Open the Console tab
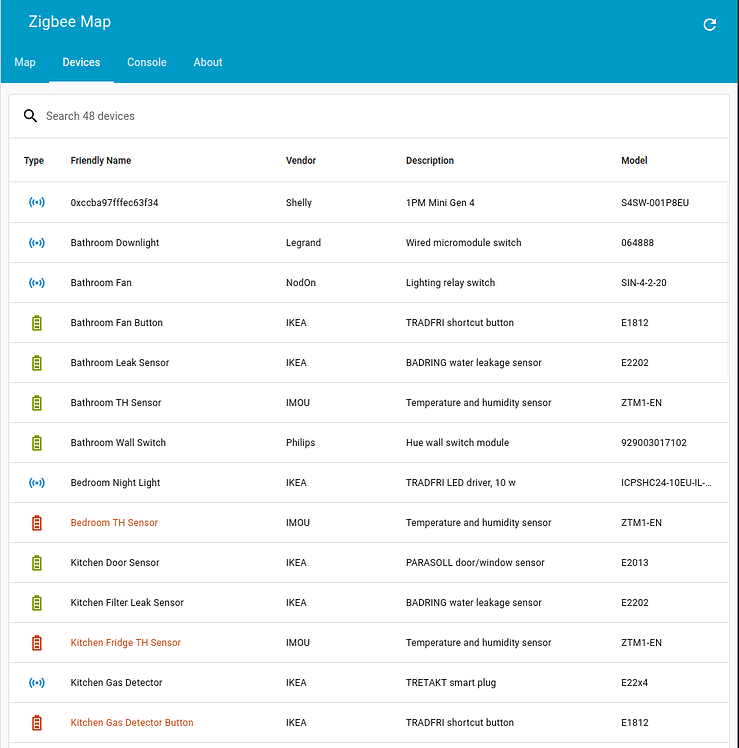This screenshot has width=739, height=748. pyautogui.click(x=146, y=62)
